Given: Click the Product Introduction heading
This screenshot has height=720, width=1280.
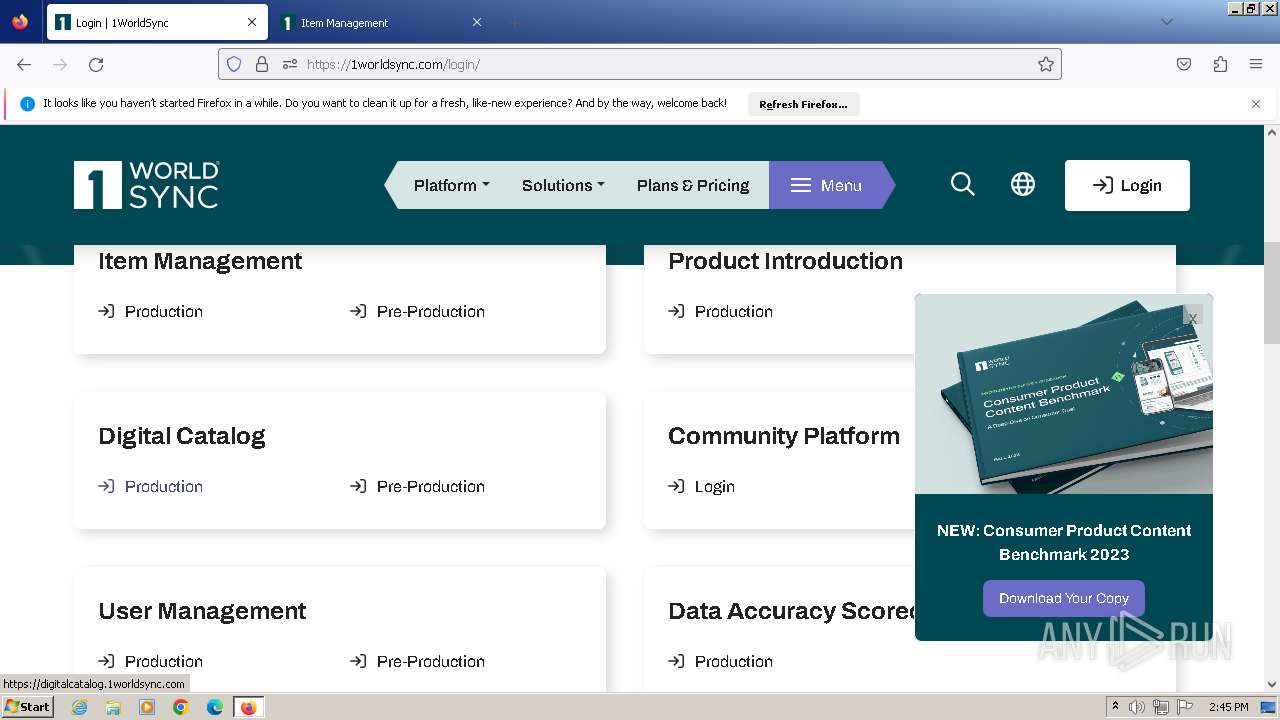Looking at the screenshot, I should click(x=785, y=261).
